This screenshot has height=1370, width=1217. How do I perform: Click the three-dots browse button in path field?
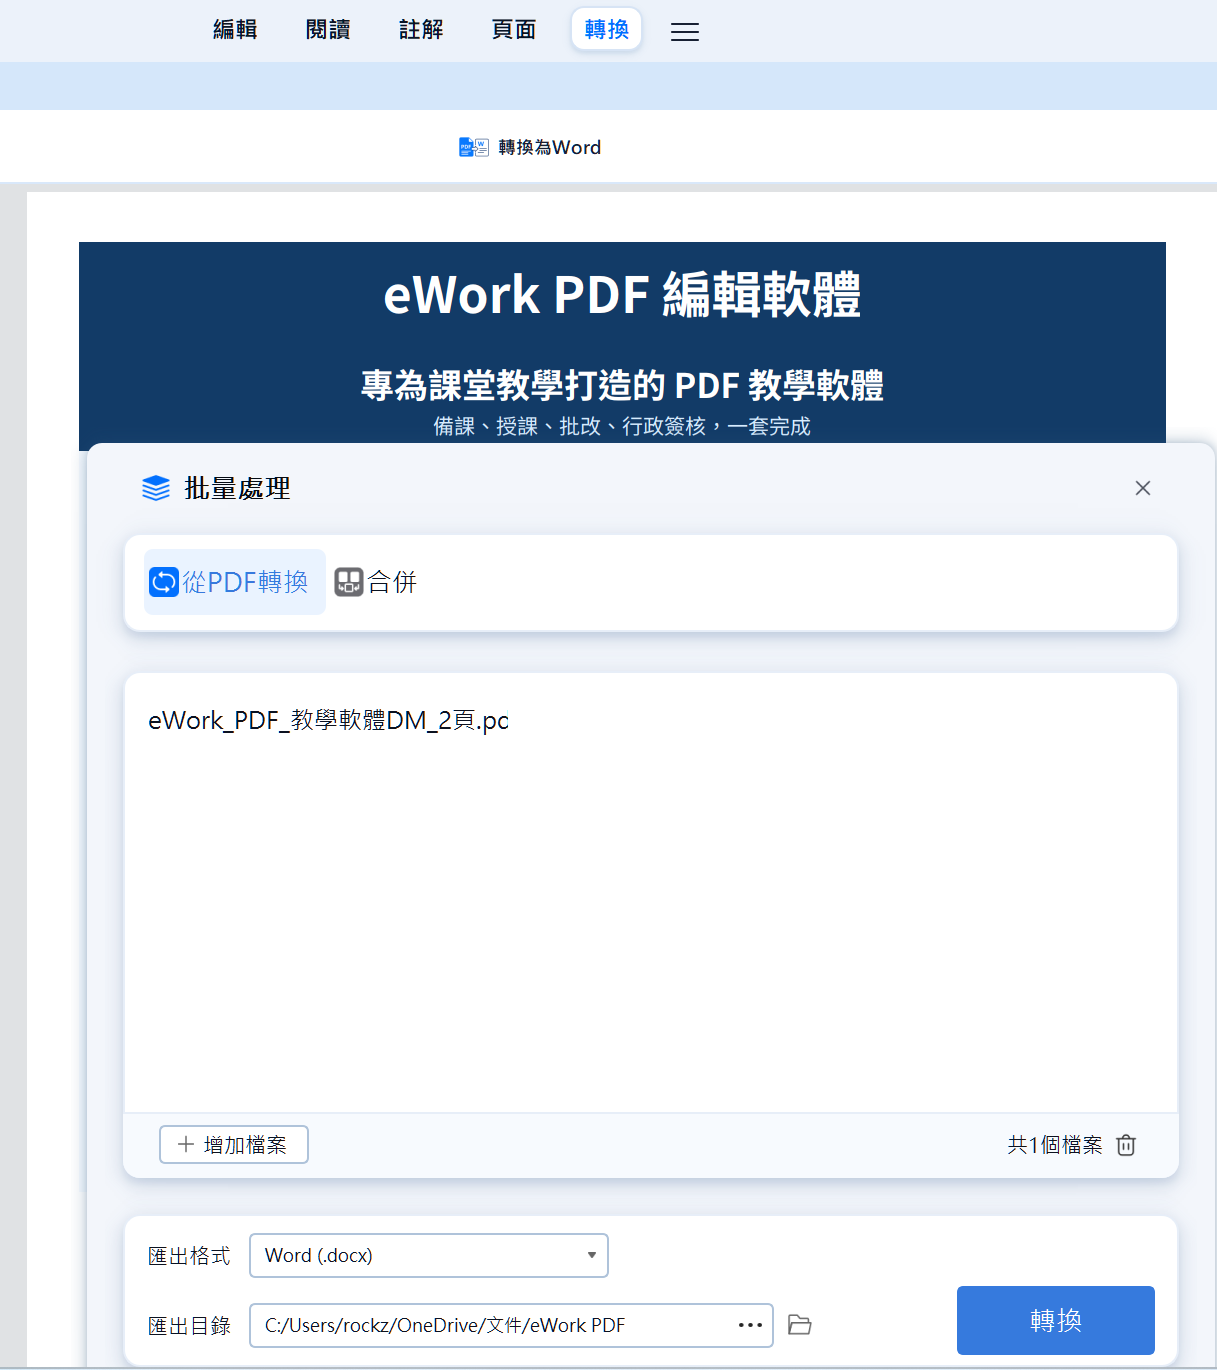coord(750,1325)
